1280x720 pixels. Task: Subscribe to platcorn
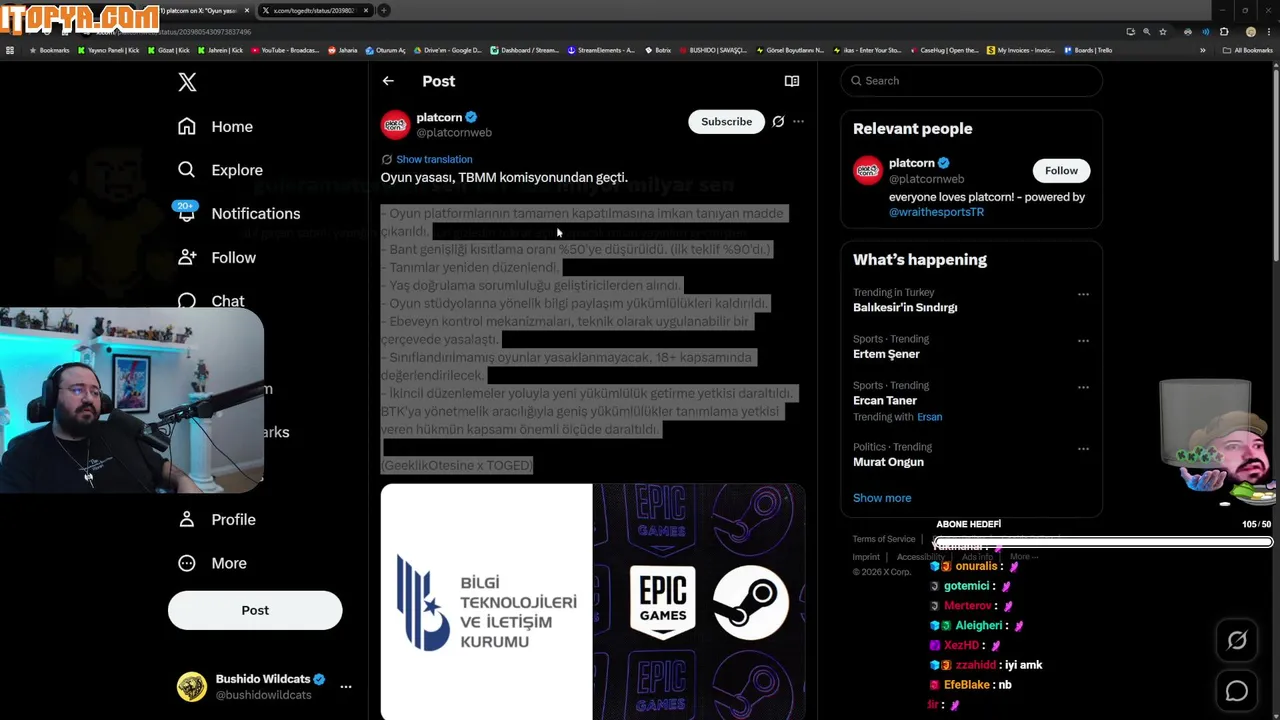(x=726, y=121)
